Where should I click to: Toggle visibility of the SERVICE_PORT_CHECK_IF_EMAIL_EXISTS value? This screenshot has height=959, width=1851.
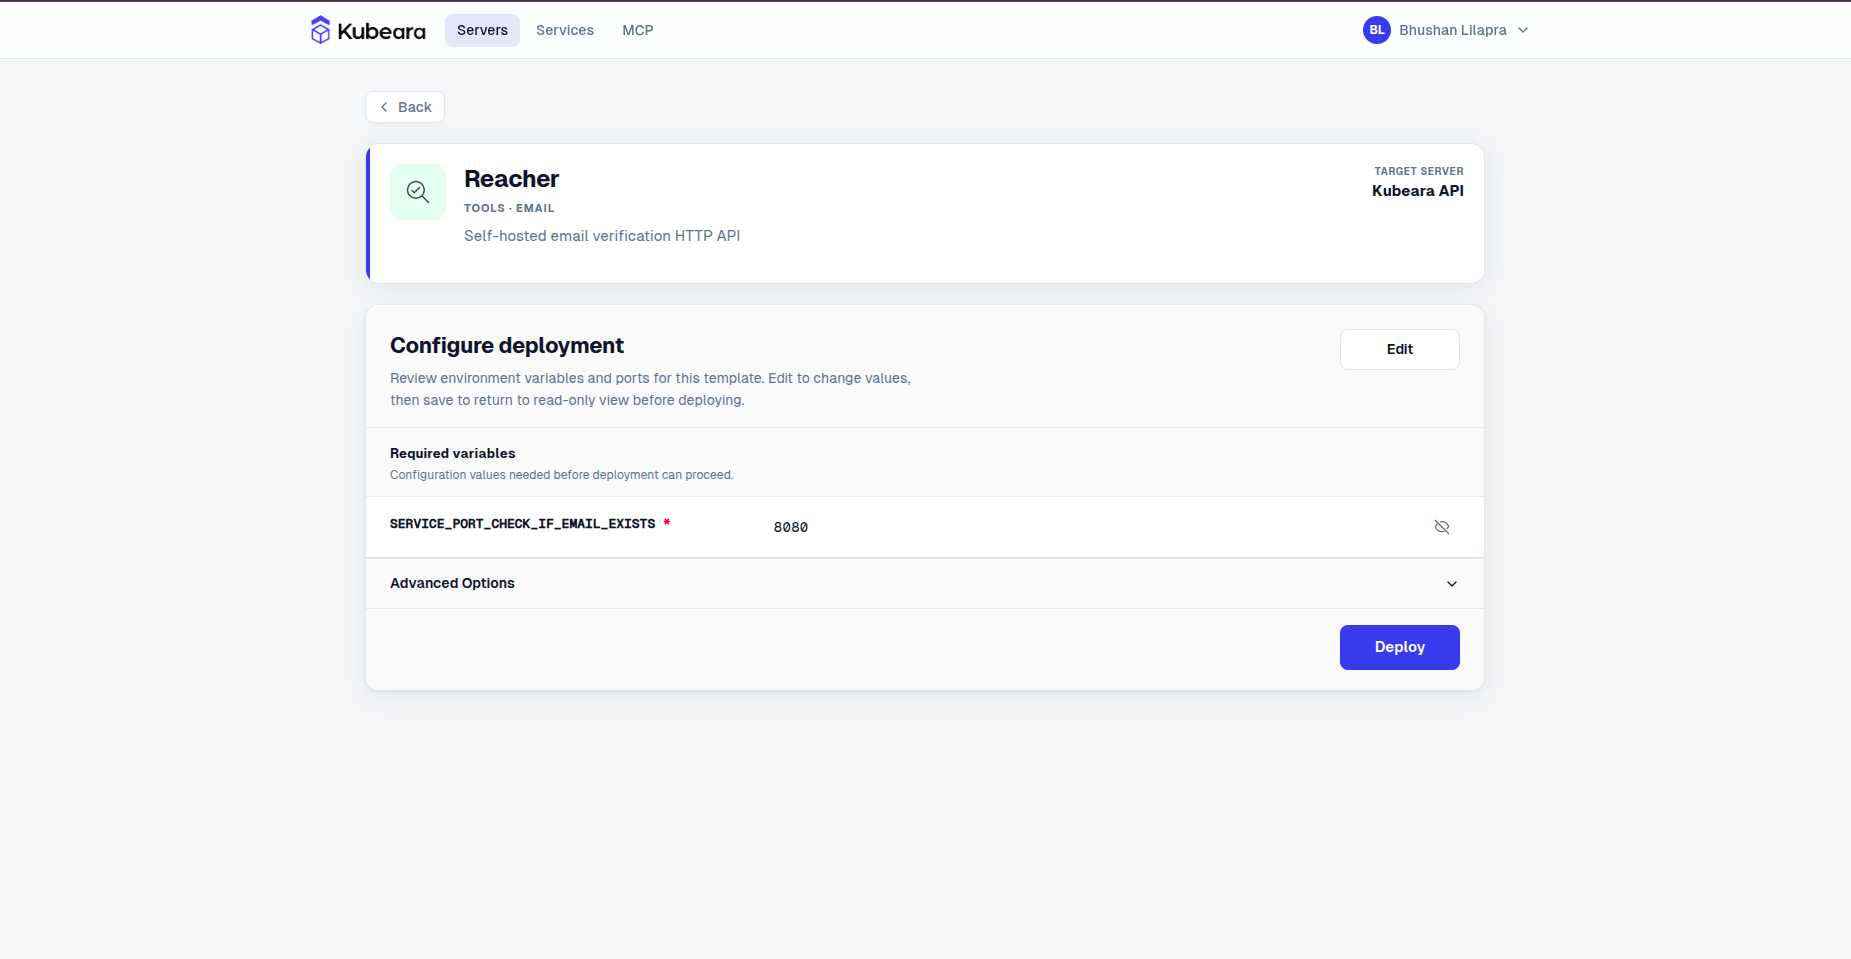tap(1442, 527)
